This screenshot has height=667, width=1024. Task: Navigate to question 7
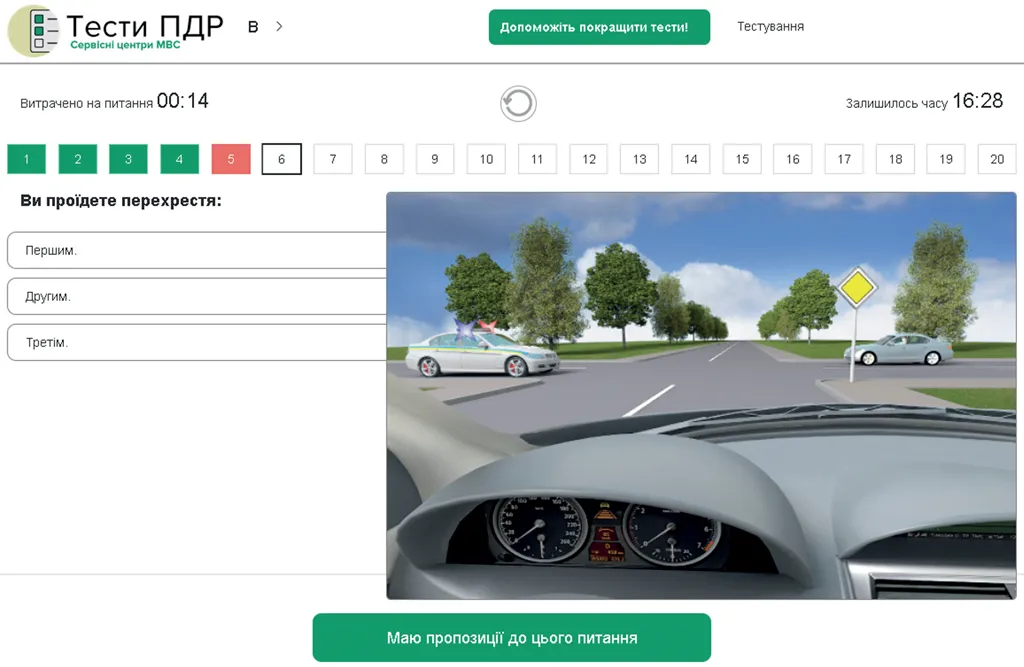click(333, 159)
